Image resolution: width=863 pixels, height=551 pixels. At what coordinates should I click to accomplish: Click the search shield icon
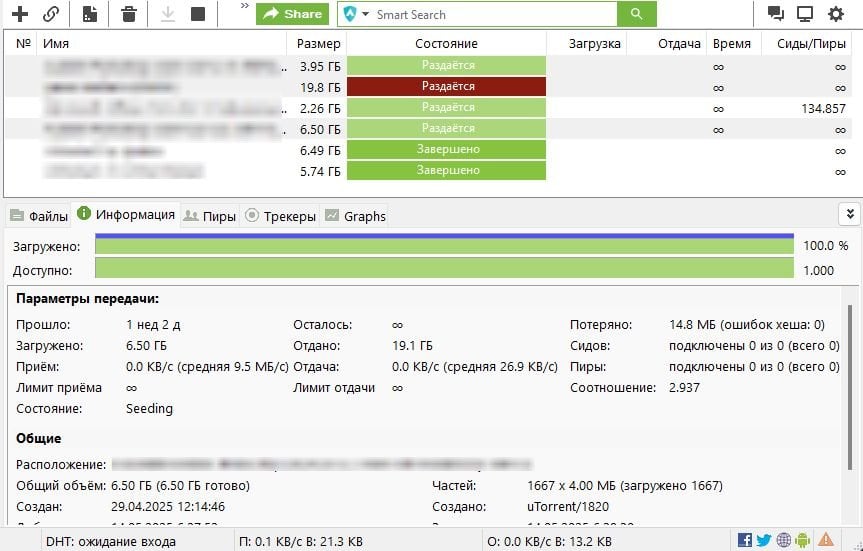point(349,14)
